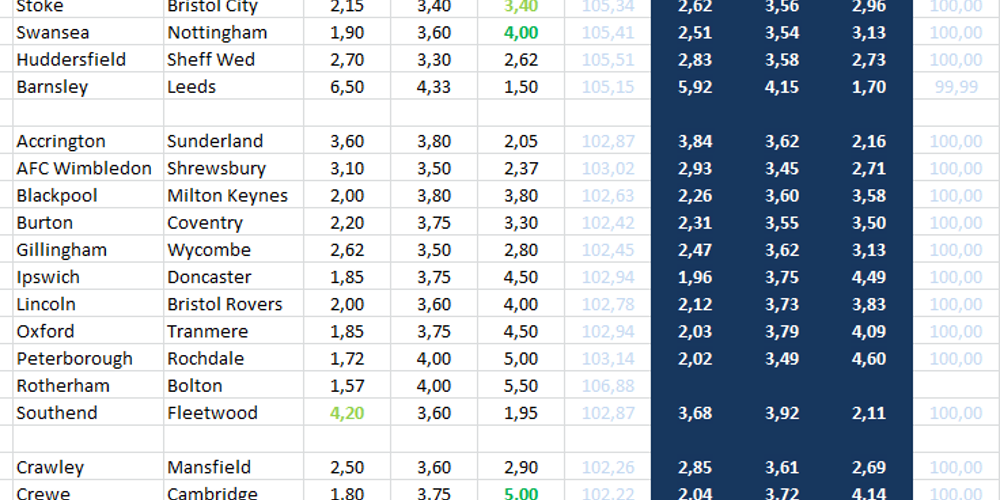The image size is (1000, 500).
Task: Click the 99,99 total in Barnsley row
Action: 956,87
